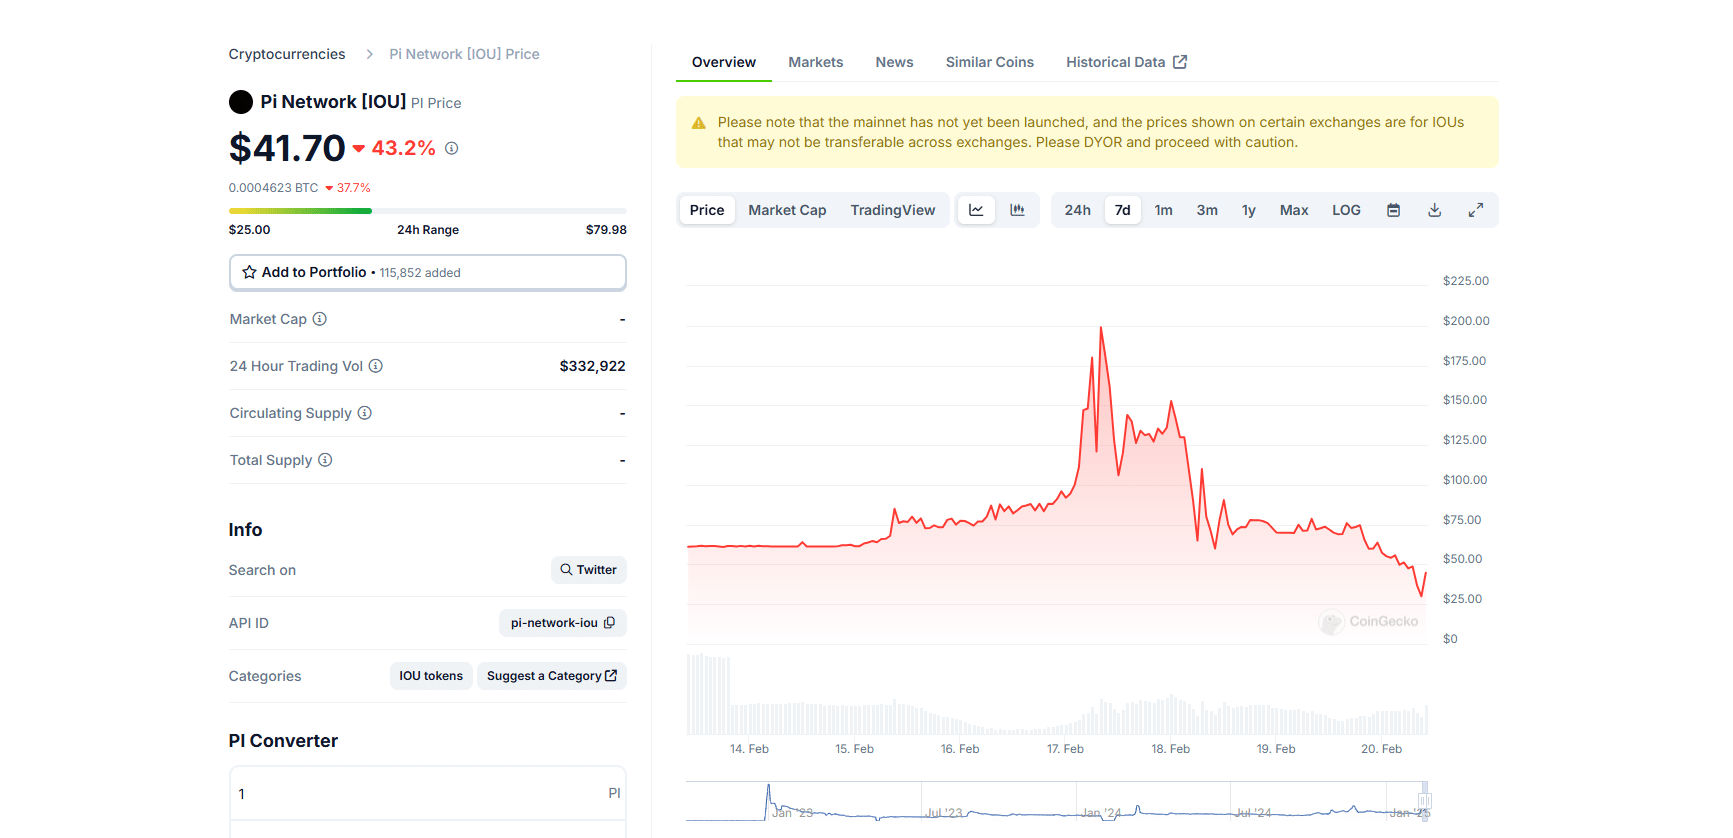Click the Info section heading
The width and height of the screenshot is (1733, 838).
(245, 530)
